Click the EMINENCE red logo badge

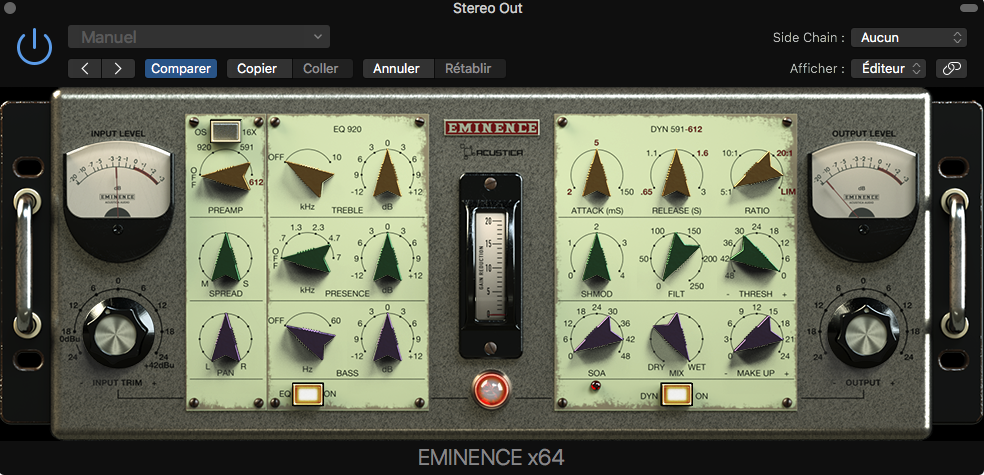click(491, 128)
